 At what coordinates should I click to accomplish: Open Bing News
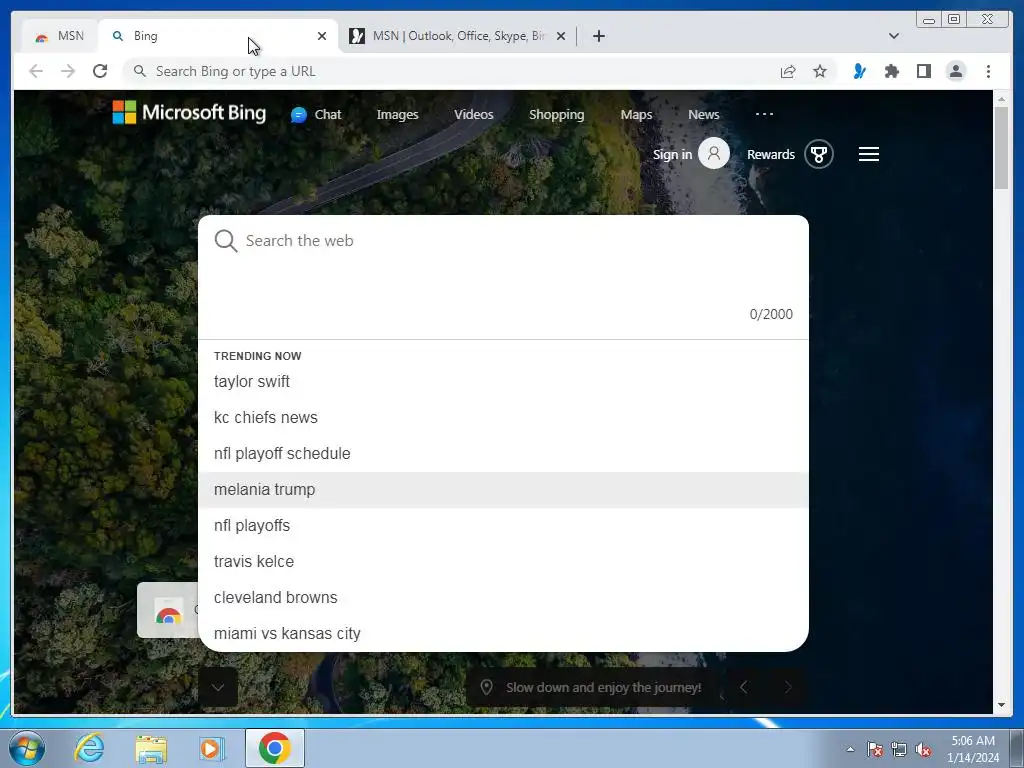click(x=703, y=114)
